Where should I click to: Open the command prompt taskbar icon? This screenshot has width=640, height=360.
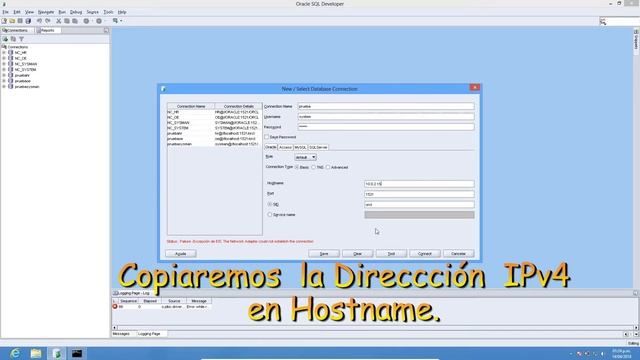tap(77, 353)
